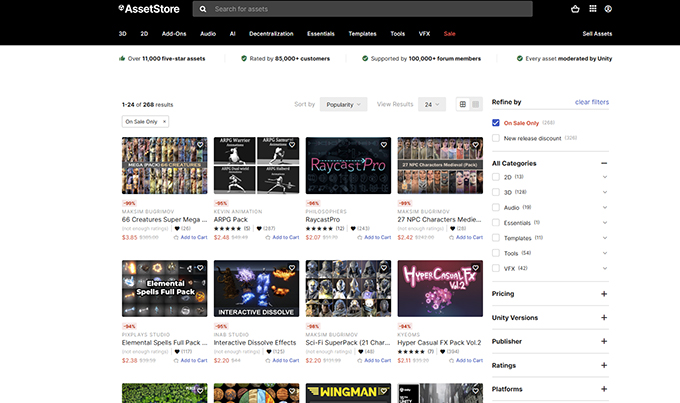
Task: Add RaycastPro to cart
Action: click(x=375, y=237)
